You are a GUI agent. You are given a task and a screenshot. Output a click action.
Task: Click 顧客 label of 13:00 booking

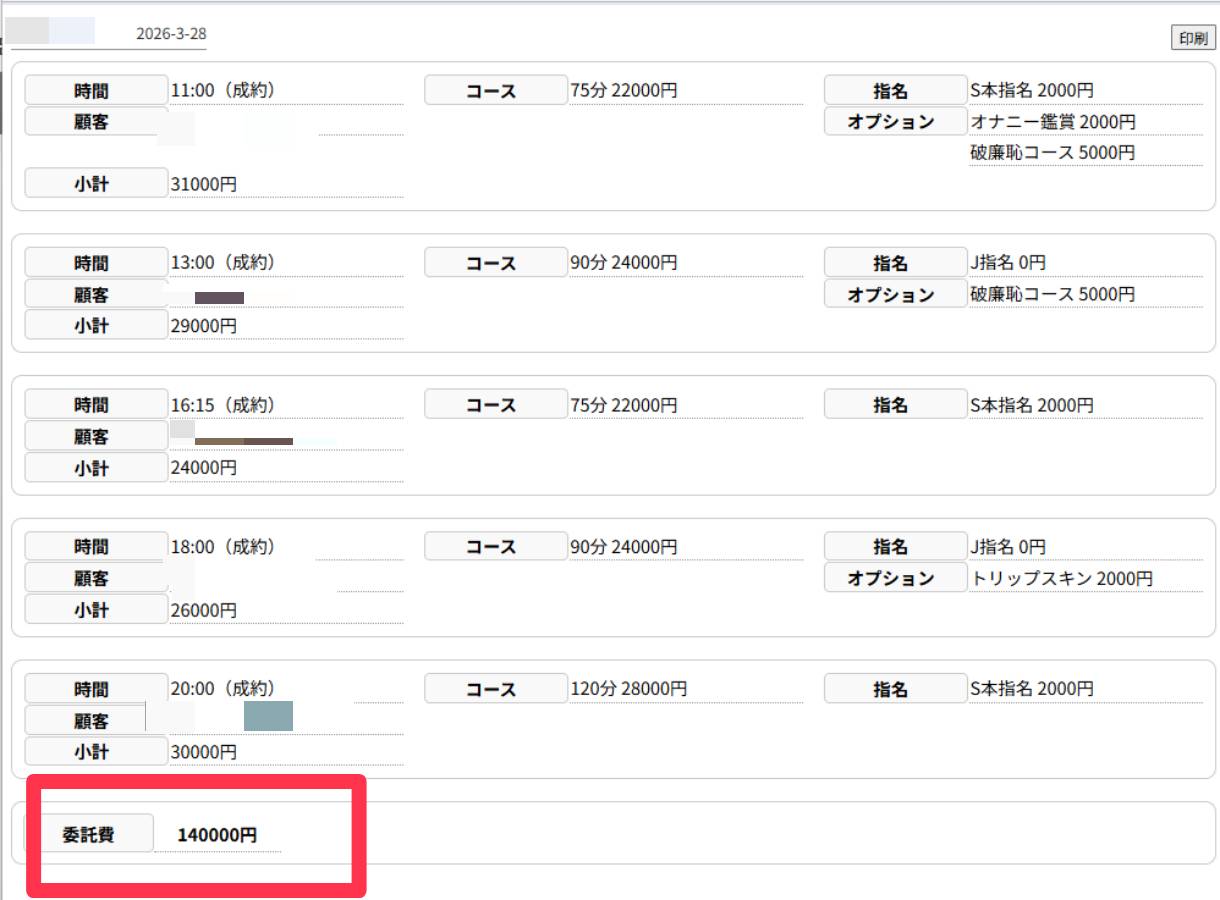coord(96,295)
